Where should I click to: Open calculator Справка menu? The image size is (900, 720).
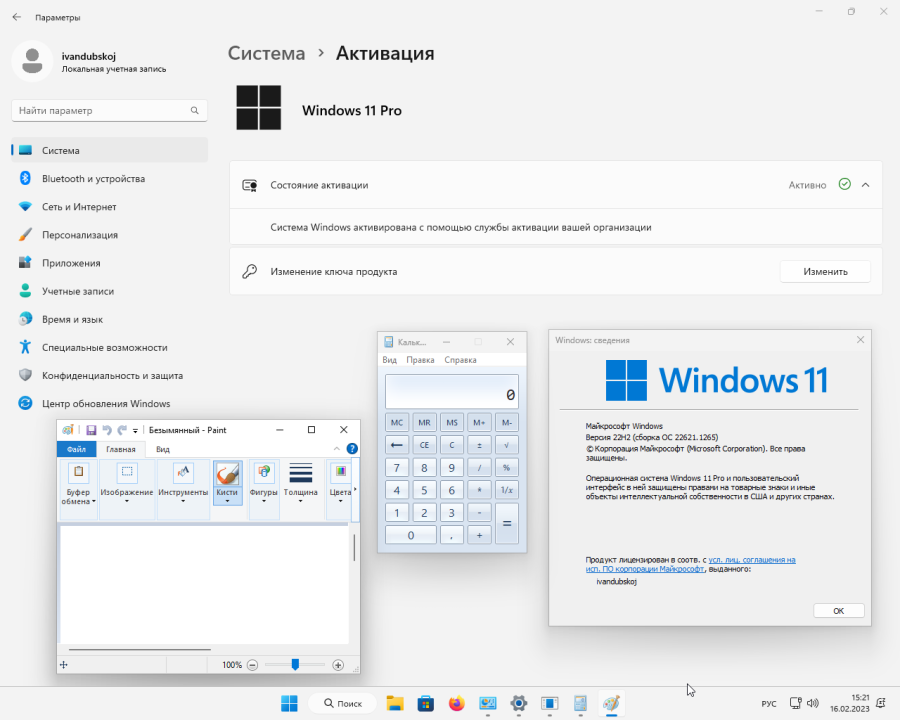[460, 360]
